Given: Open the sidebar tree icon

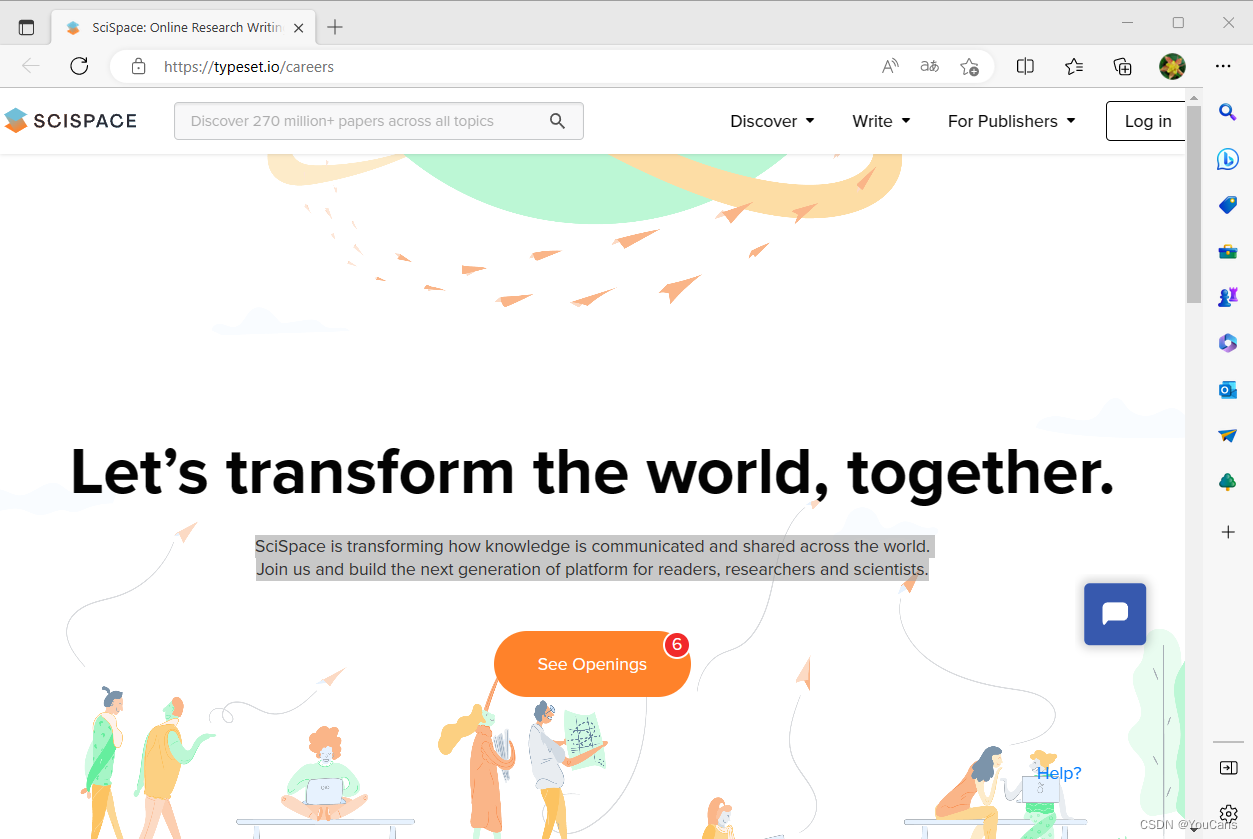Looking at the screenshot, I should pos(1228,482).
